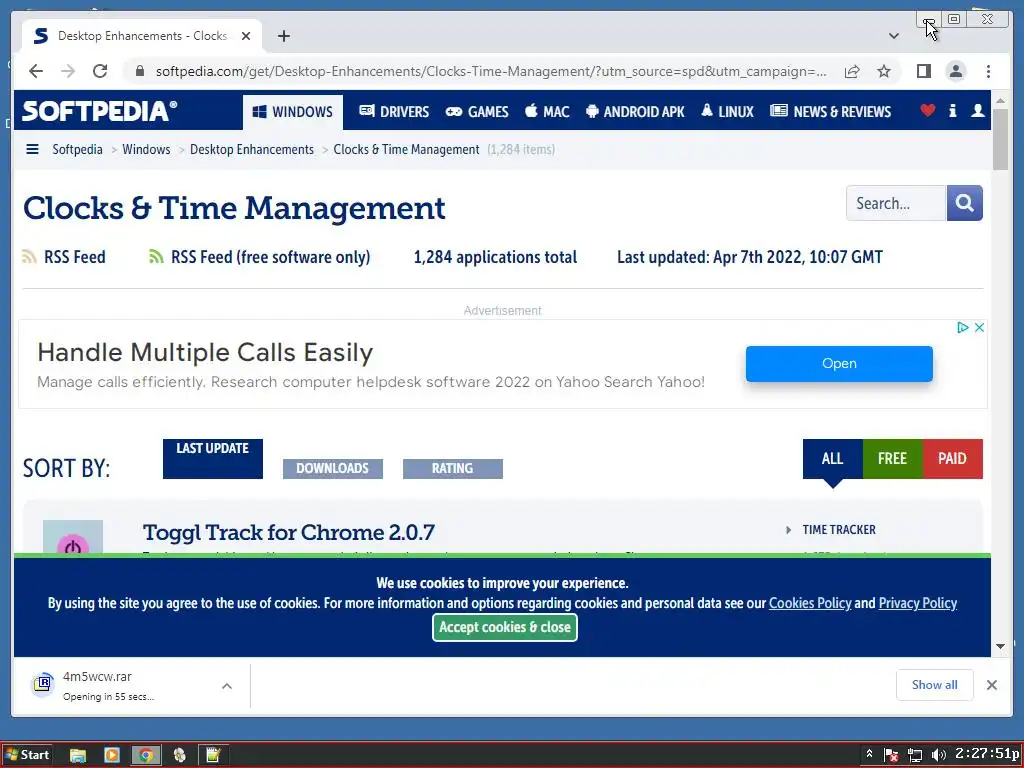Open Desktop Enhancements breadcrumb

click(x=251, y=150)
